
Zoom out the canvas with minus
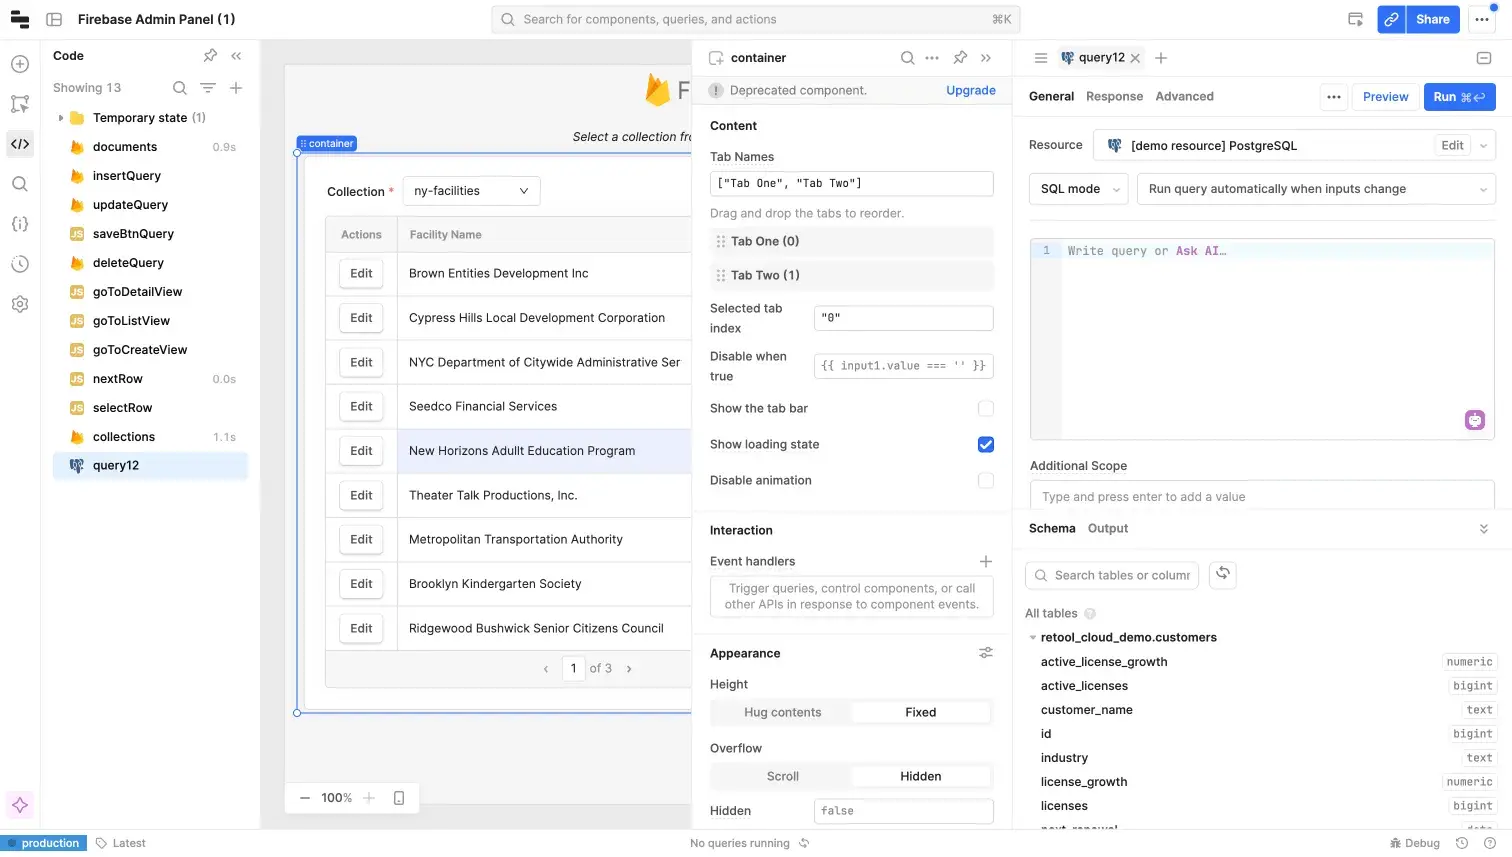pyautogui.click(x=305, y=798)
